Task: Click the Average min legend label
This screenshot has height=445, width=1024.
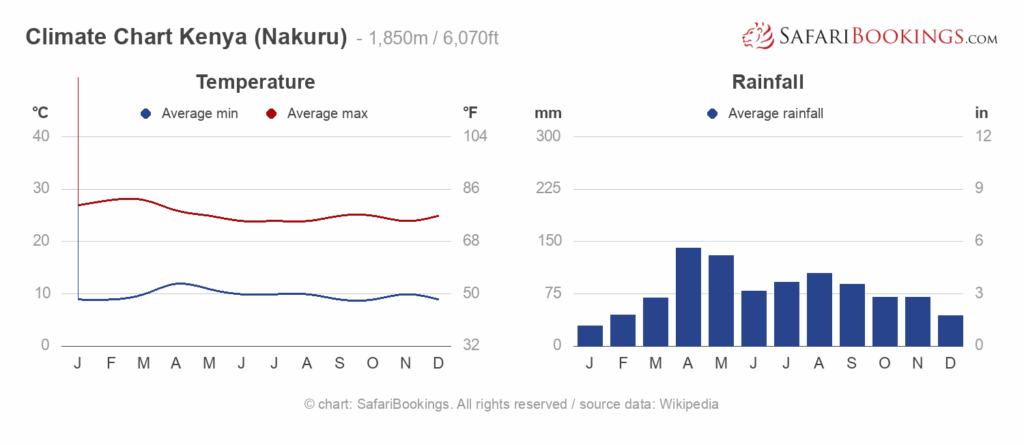Action: point(200,114)
